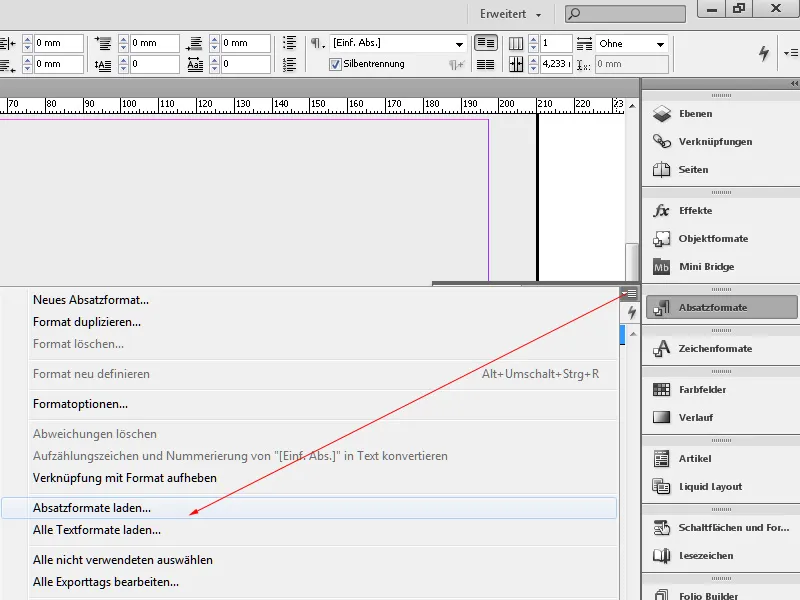
Task: Click the search input field
Action: pos(625,14)
